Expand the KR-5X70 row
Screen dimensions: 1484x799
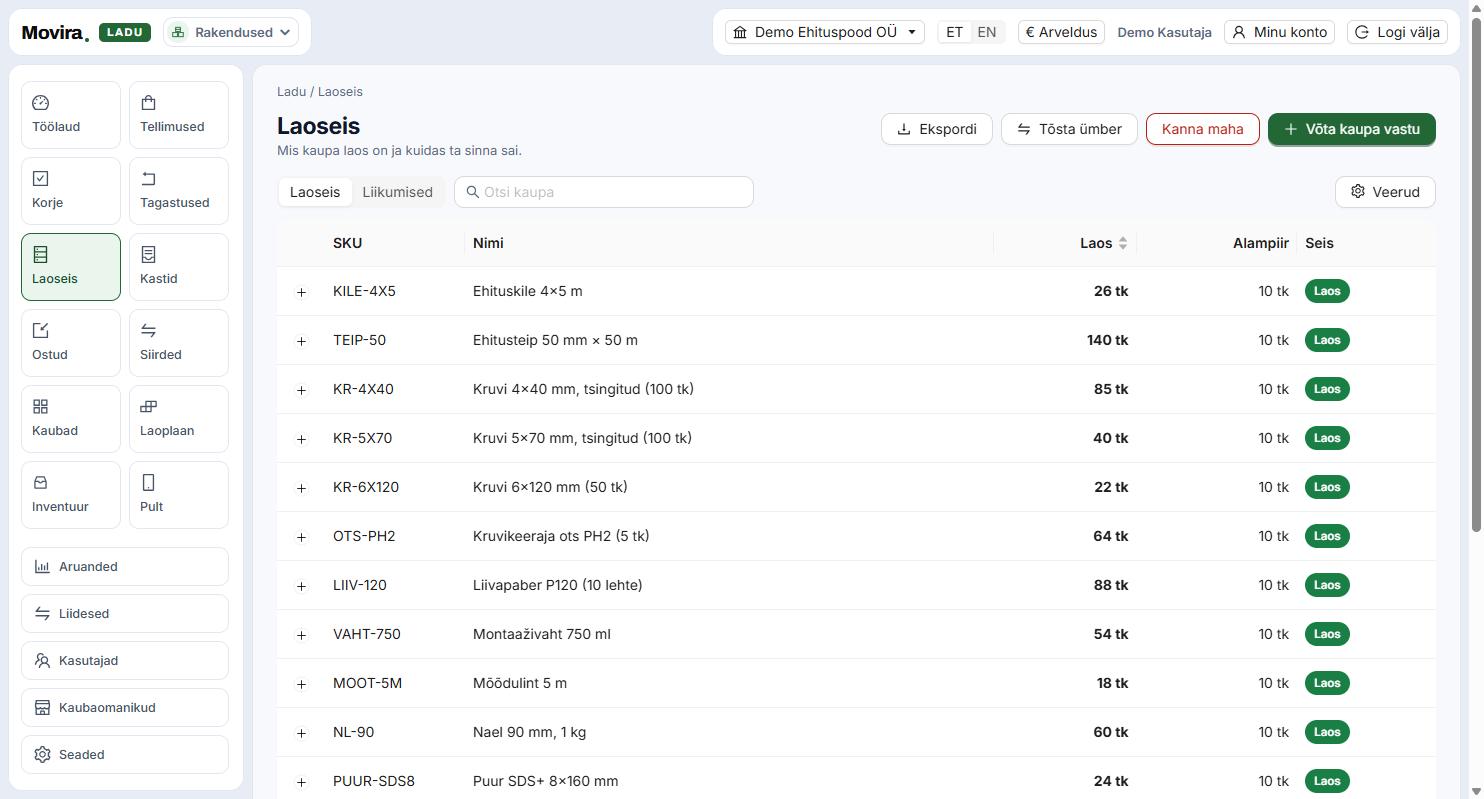[x=301, y=439]
